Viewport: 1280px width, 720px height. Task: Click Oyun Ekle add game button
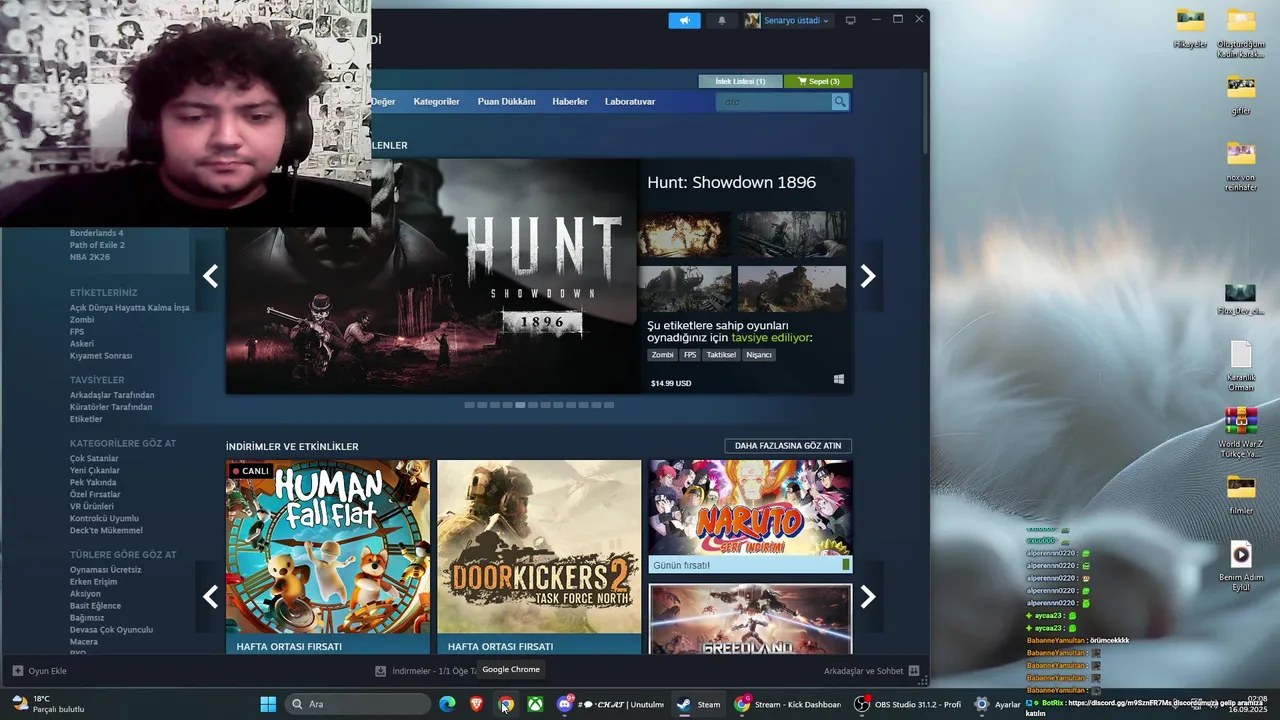tap(40, 671)
